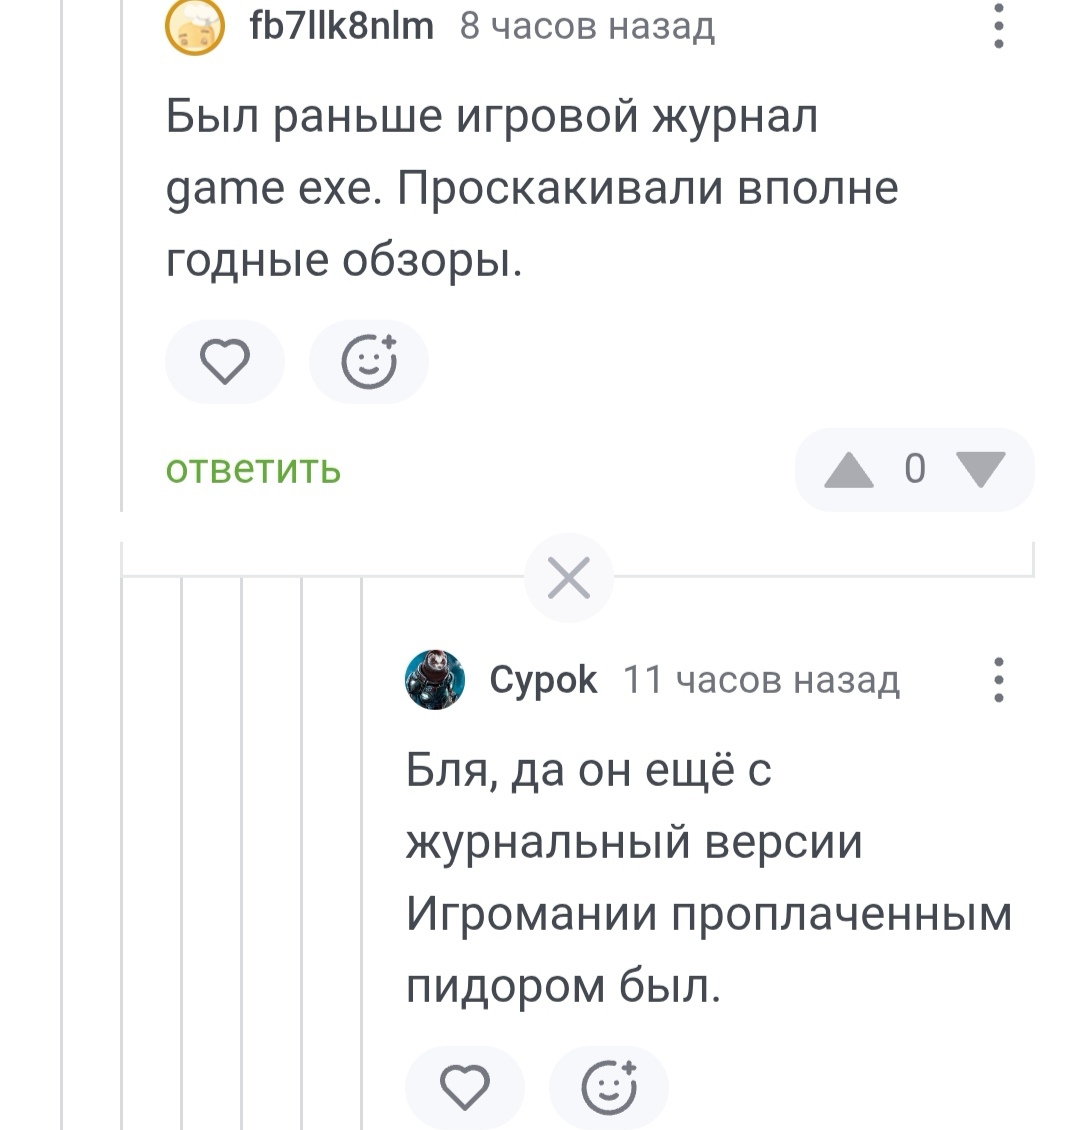This screenshot has width=1080, height=1130.
Task: Collapse the reply thread with the X button
Action: 569,578
